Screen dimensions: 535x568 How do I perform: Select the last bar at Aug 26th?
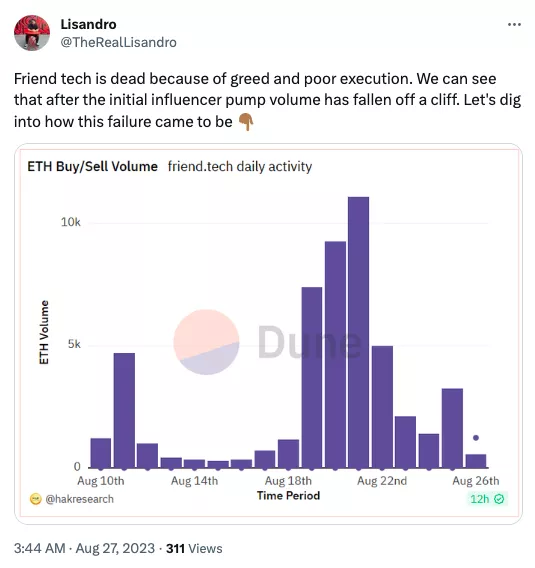tap(476, 461)
